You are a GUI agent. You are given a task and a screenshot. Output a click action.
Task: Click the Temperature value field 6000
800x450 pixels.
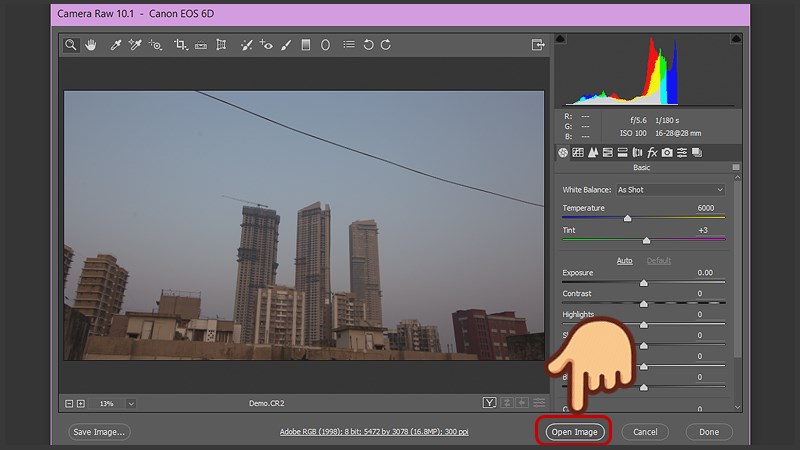(706, 208)
